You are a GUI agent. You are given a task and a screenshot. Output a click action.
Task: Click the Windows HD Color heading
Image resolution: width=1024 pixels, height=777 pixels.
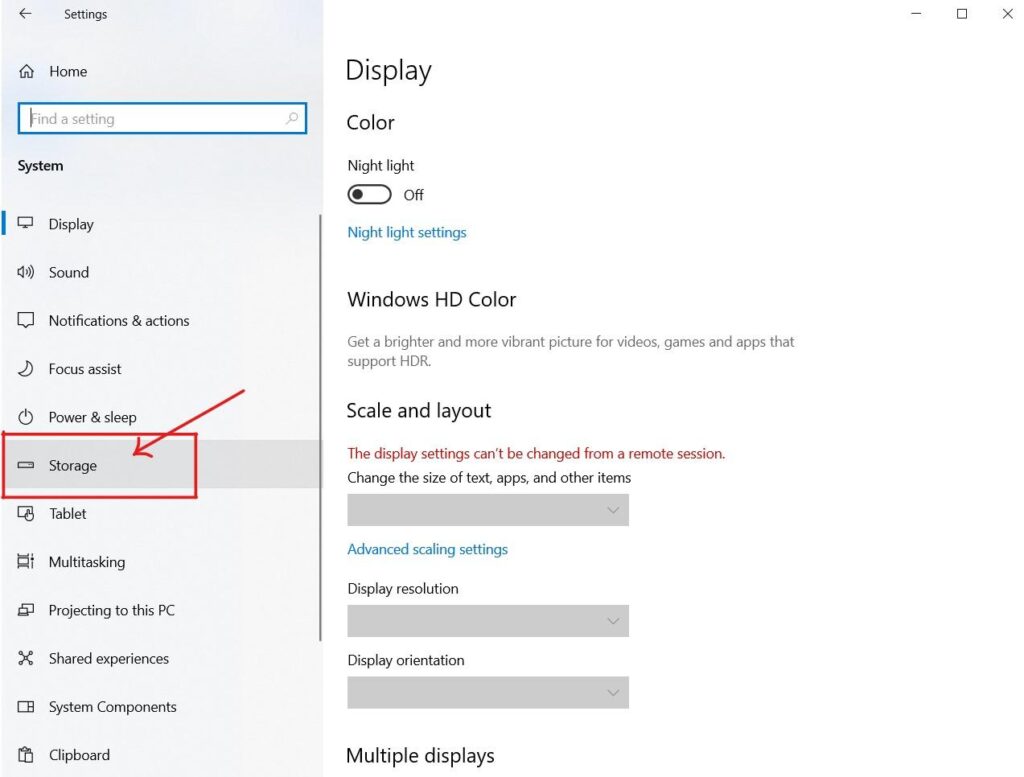pyautogui.click(x=432, y=300)
